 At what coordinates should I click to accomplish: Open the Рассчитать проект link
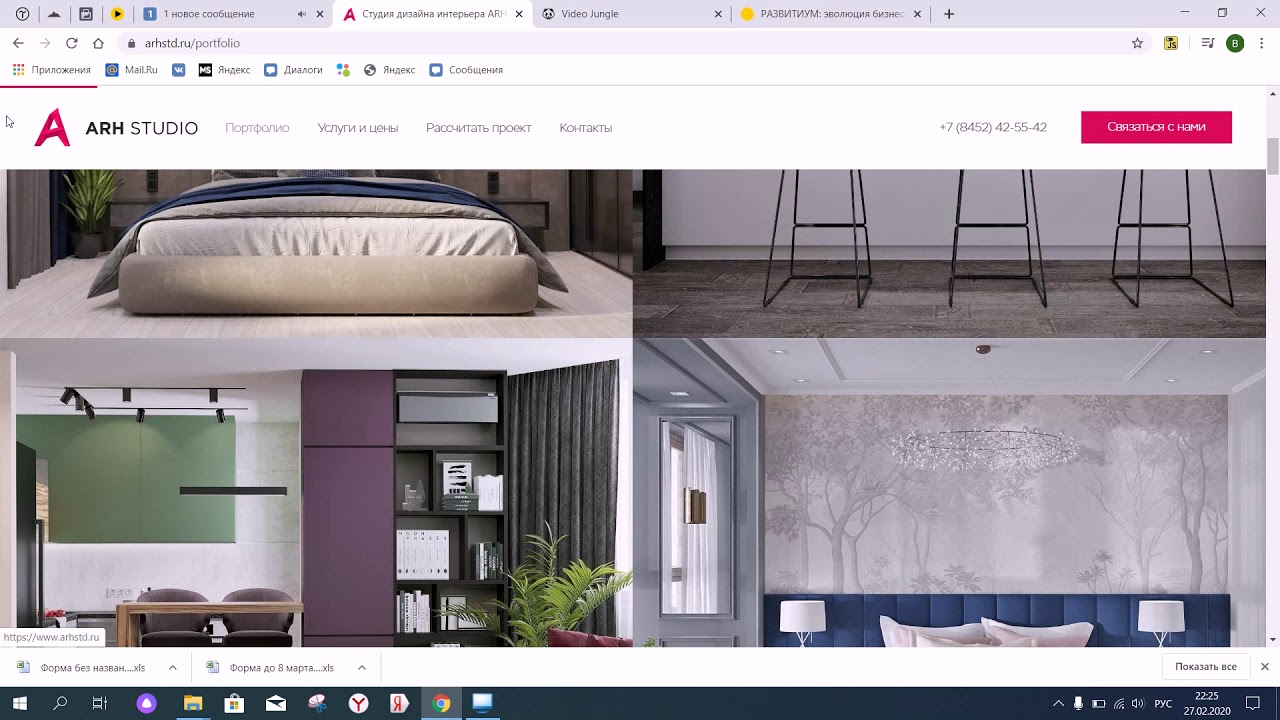pos(479,128)
